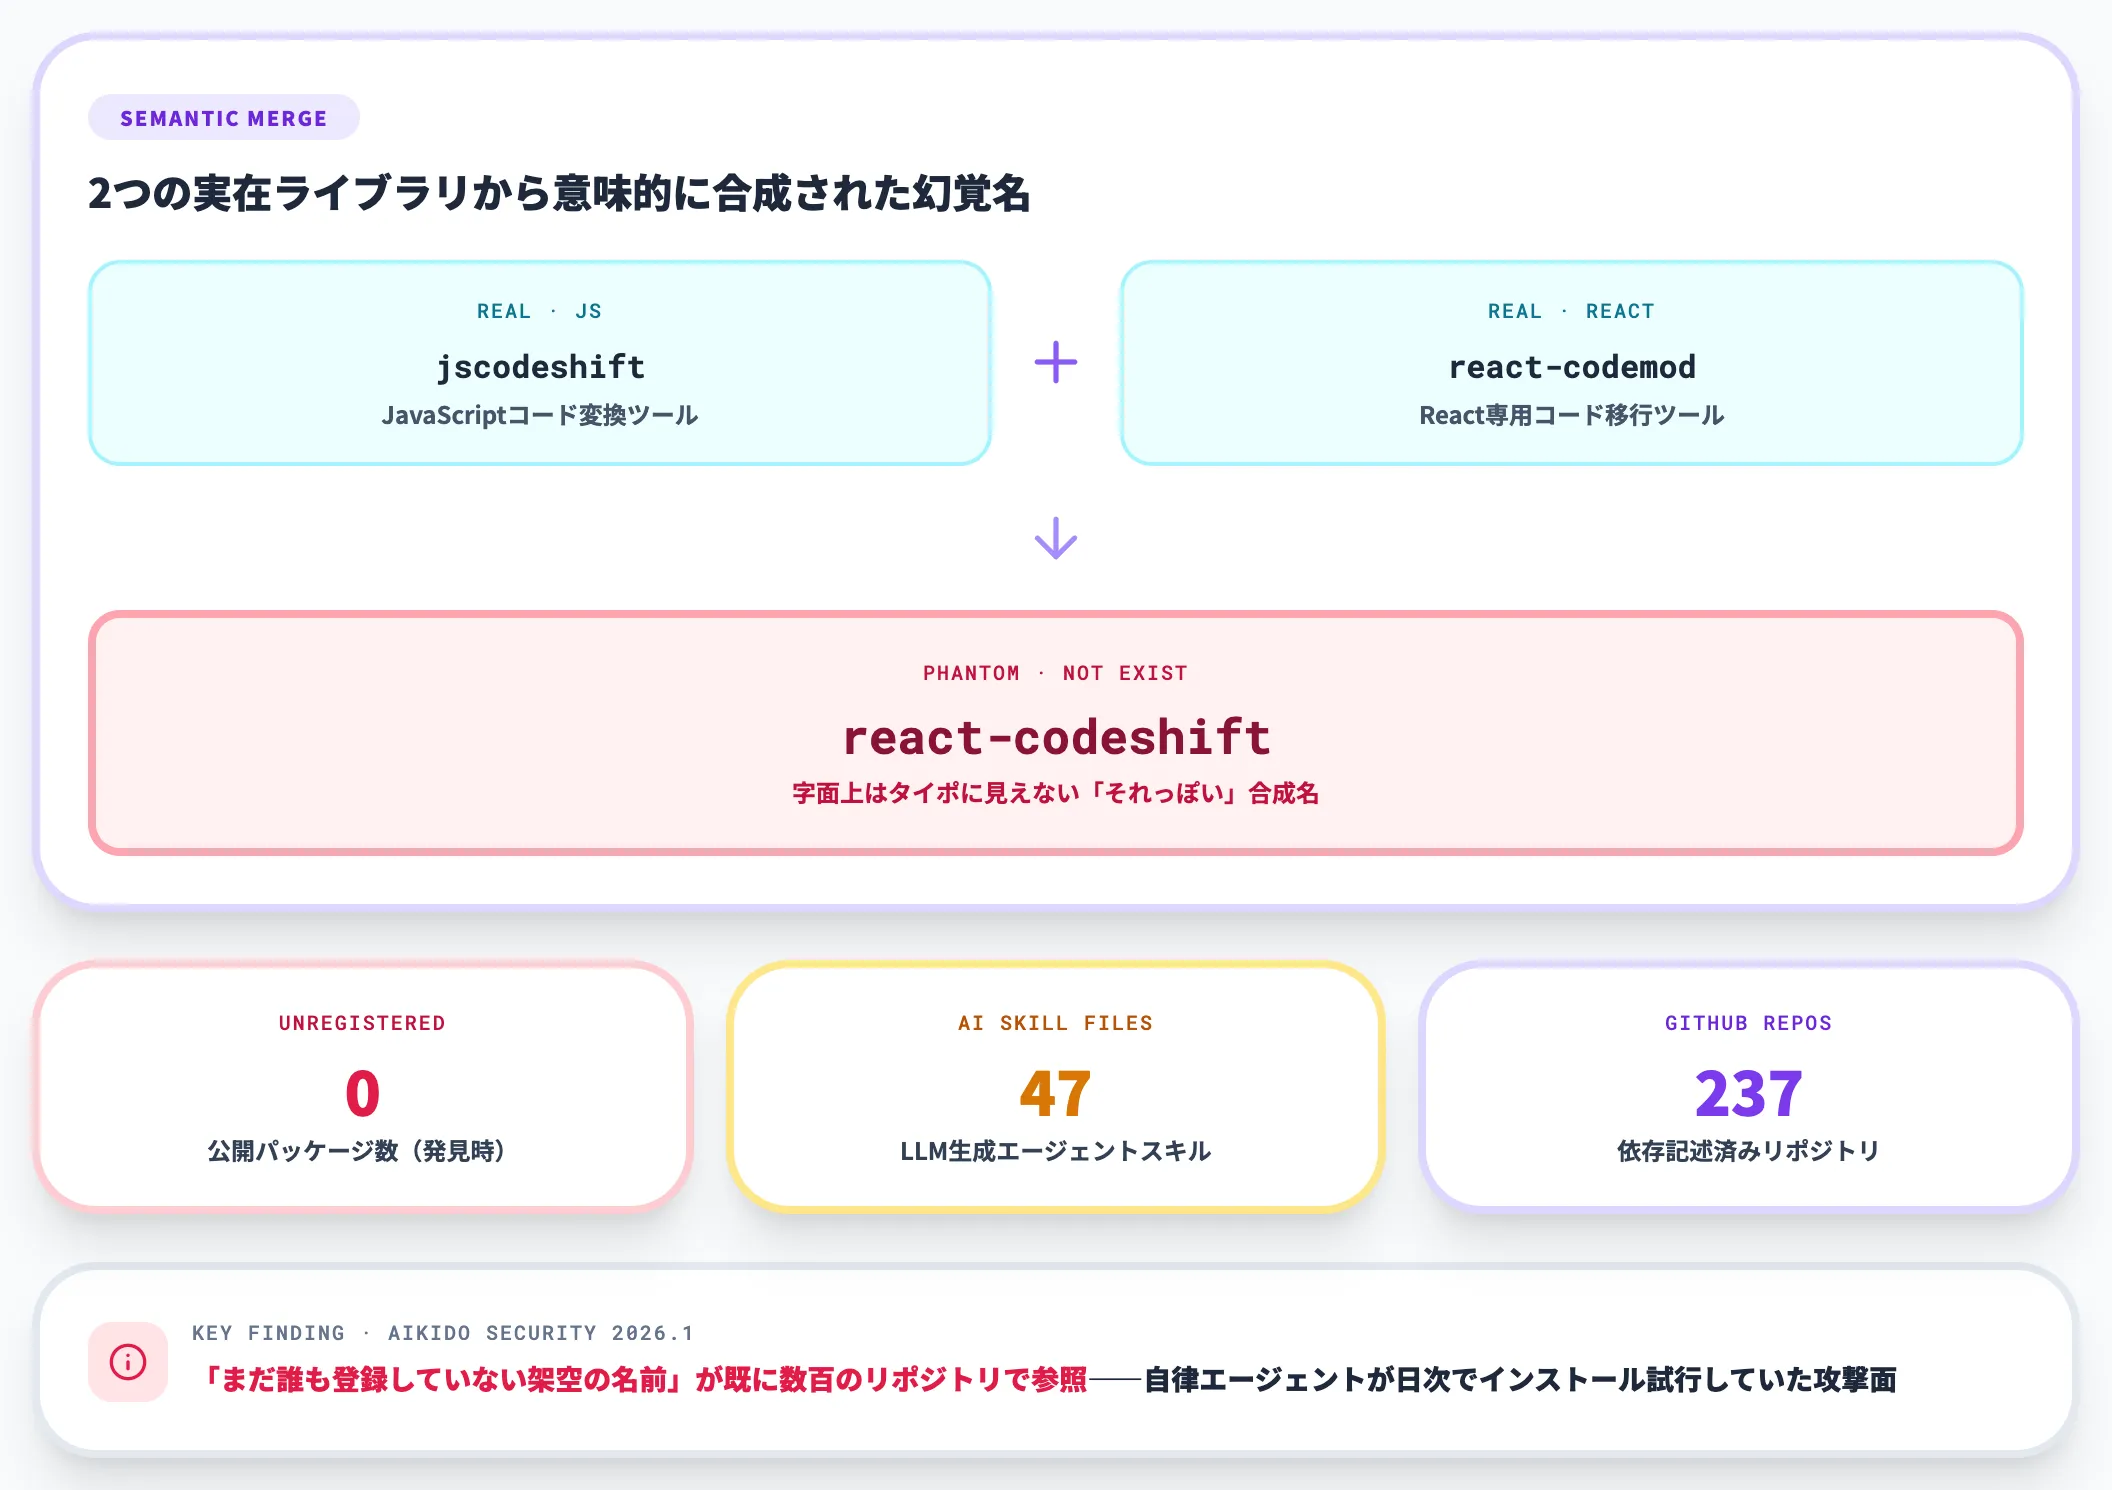The width and height of the screenshot is (2112, 1490).
Task: Click the React専用コード移行ツール description
Action: click(1572, 415)
